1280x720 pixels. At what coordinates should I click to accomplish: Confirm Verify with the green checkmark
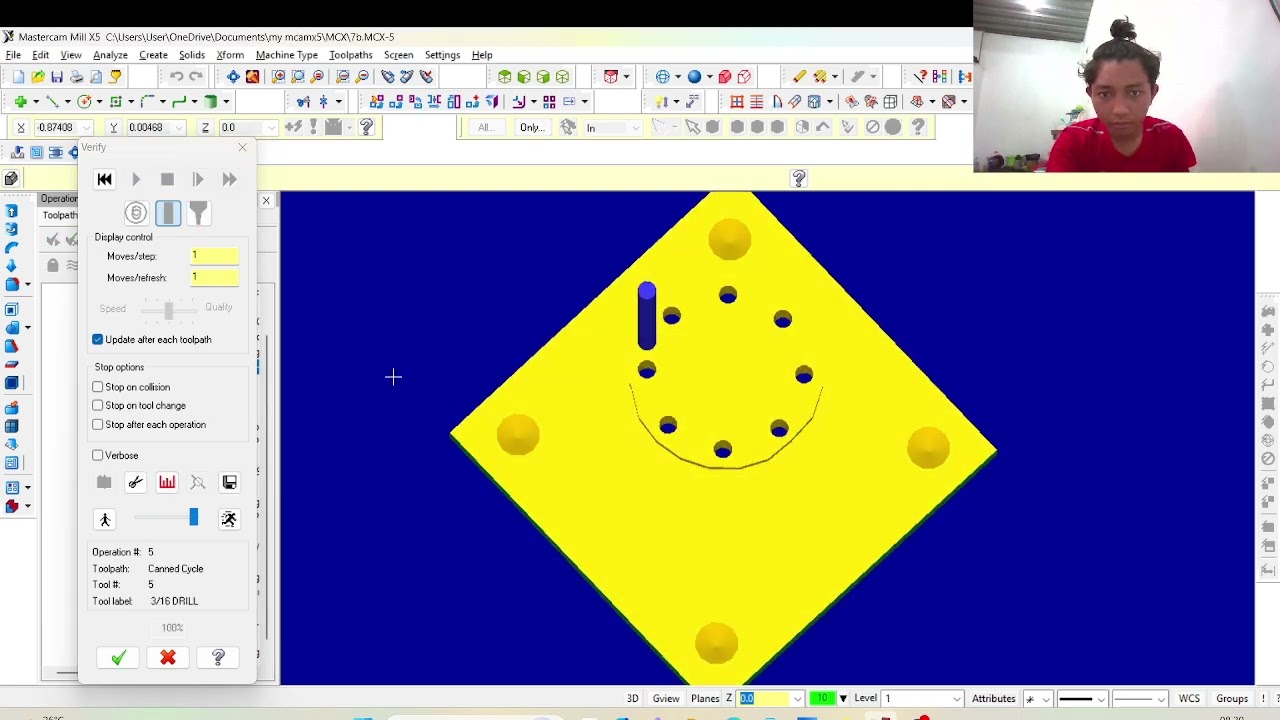[118, 657]
